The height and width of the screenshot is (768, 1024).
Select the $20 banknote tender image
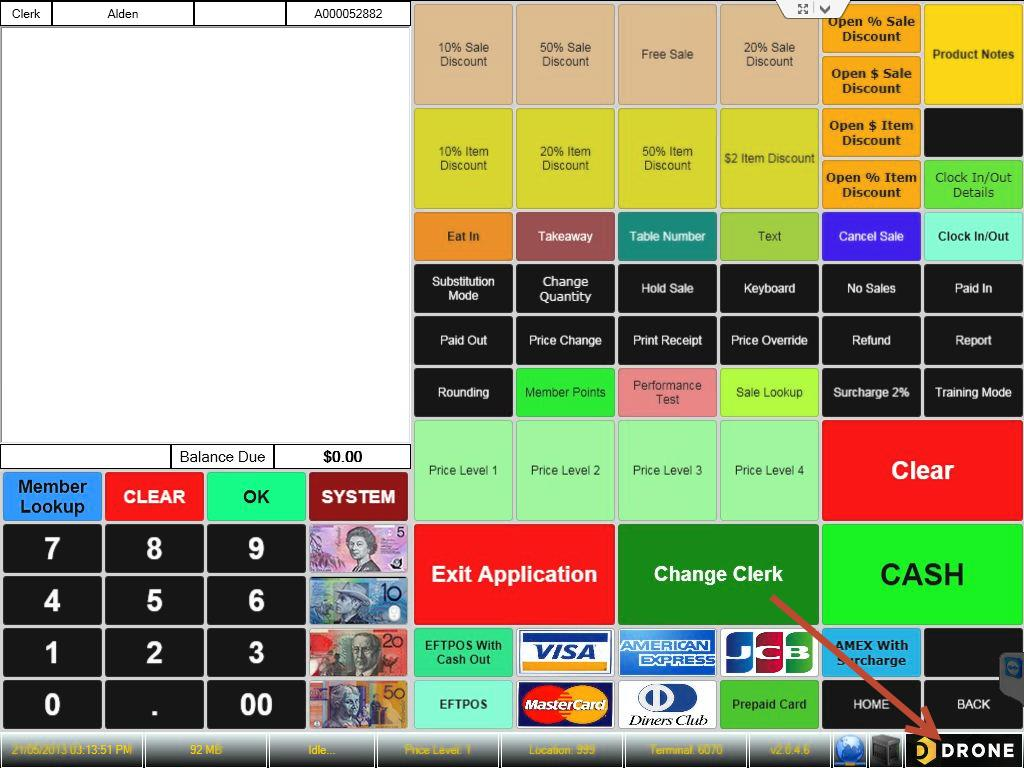click(x=358, y=653)
